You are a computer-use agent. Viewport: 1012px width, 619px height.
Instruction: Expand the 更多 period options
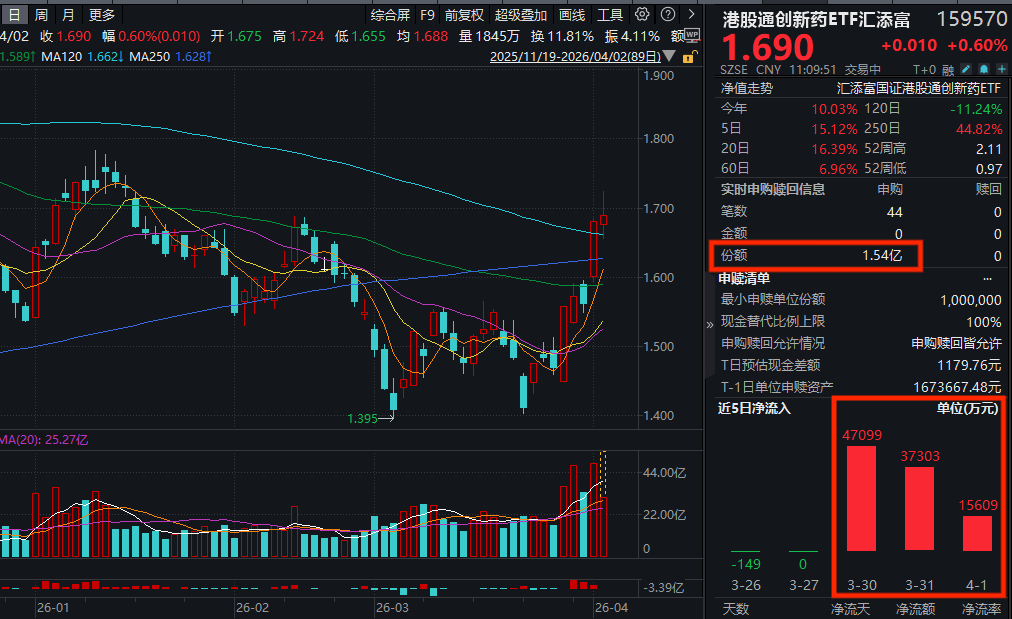point(102,14)
